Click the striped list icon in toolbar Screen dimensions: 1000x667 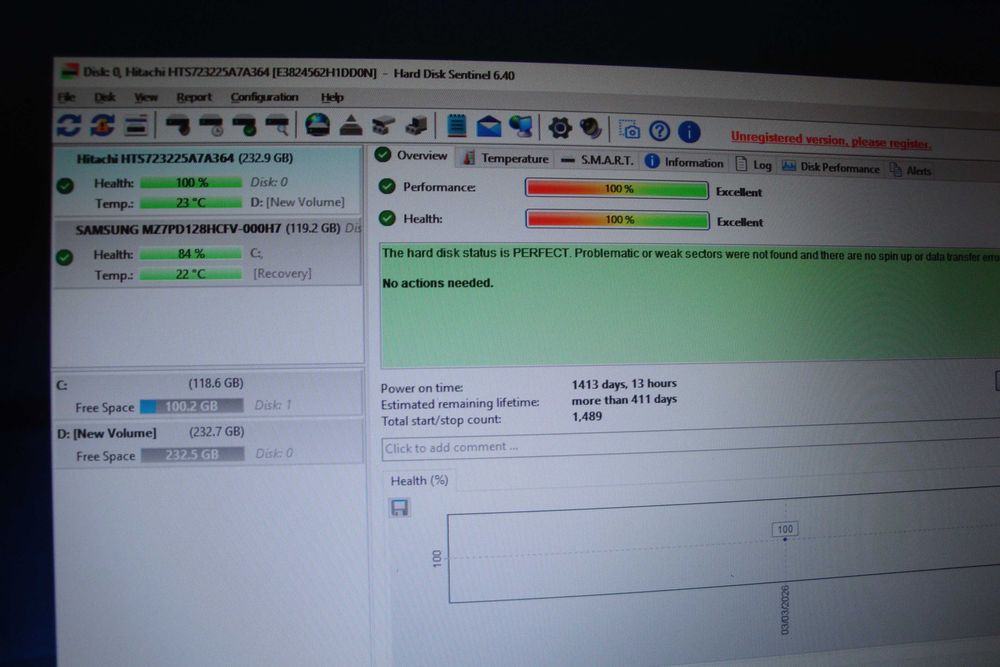pos(136,126)
